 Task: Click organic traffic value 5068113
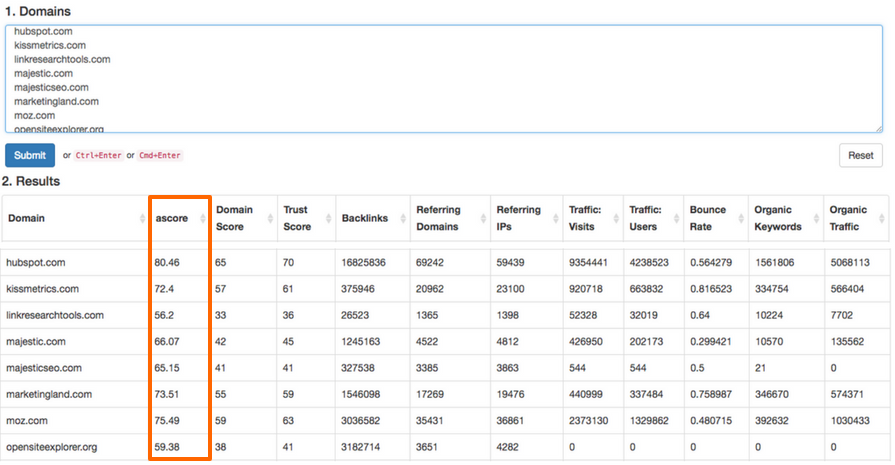coord(850,262)
